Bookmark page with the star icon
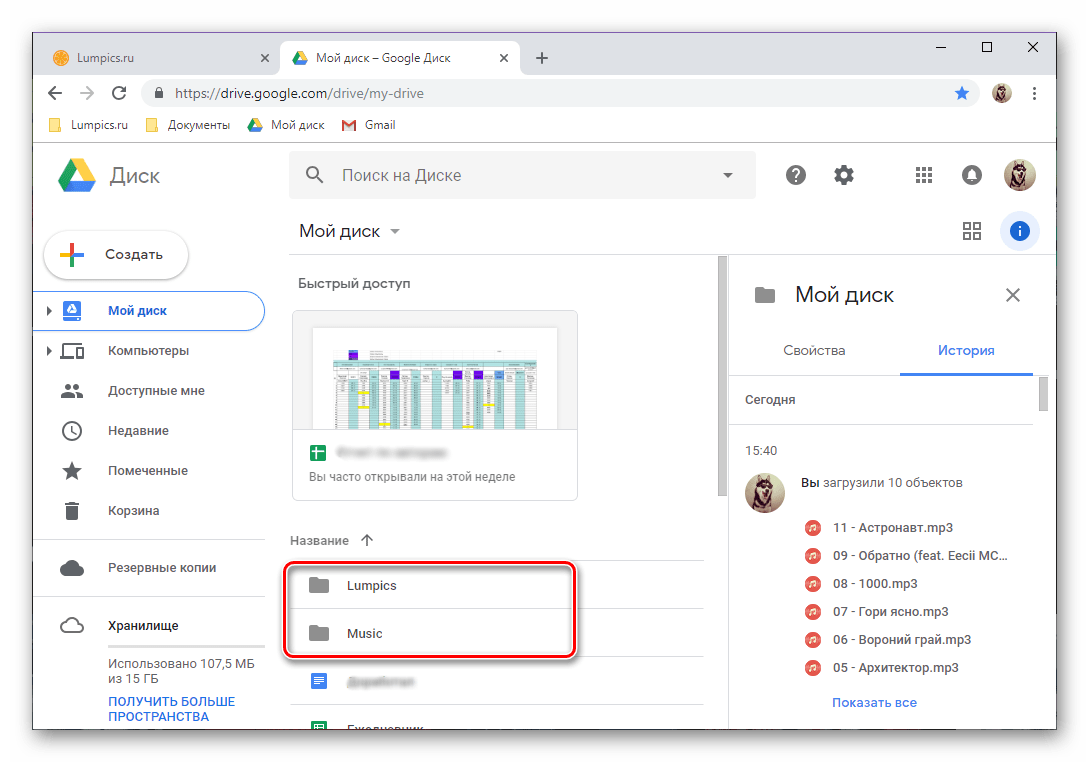Screen dimensions: 1089x762 (961, 93)
